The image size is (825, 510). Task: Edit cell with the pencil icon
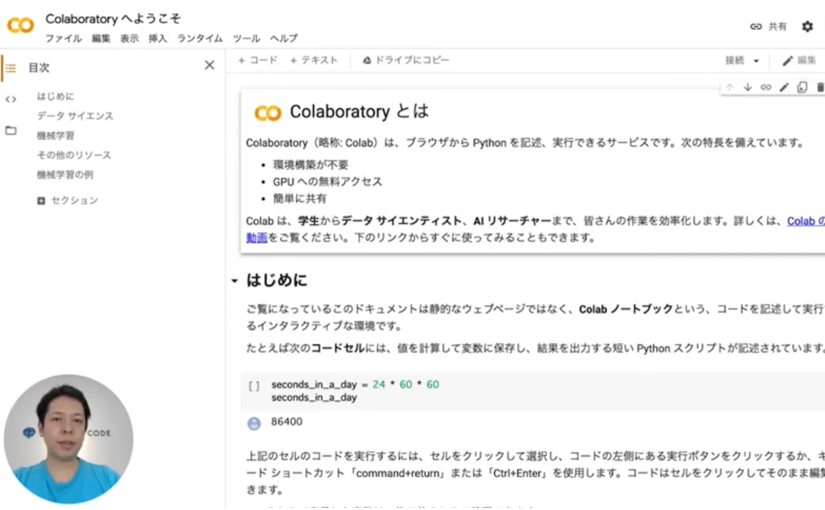784,87
